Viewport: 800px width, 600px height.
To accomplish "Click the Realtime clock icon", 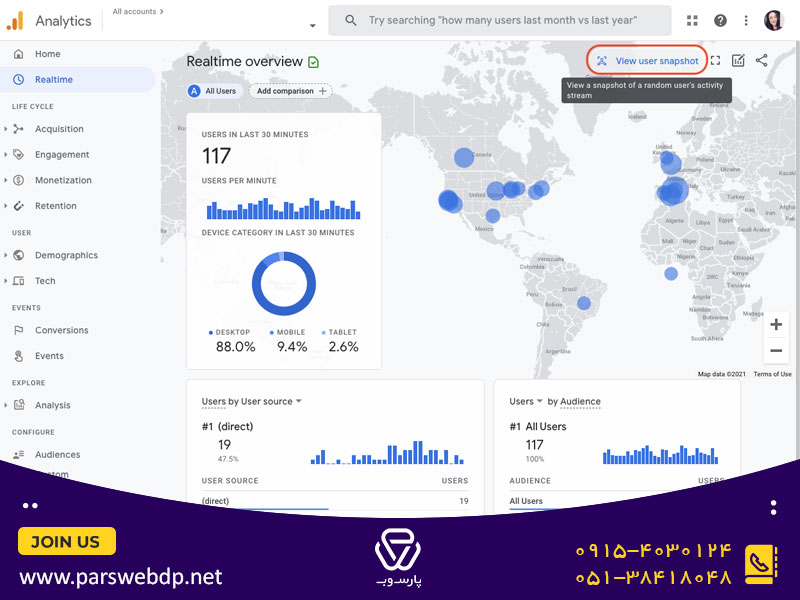I will pyautogui.click(x=19, y=79).
